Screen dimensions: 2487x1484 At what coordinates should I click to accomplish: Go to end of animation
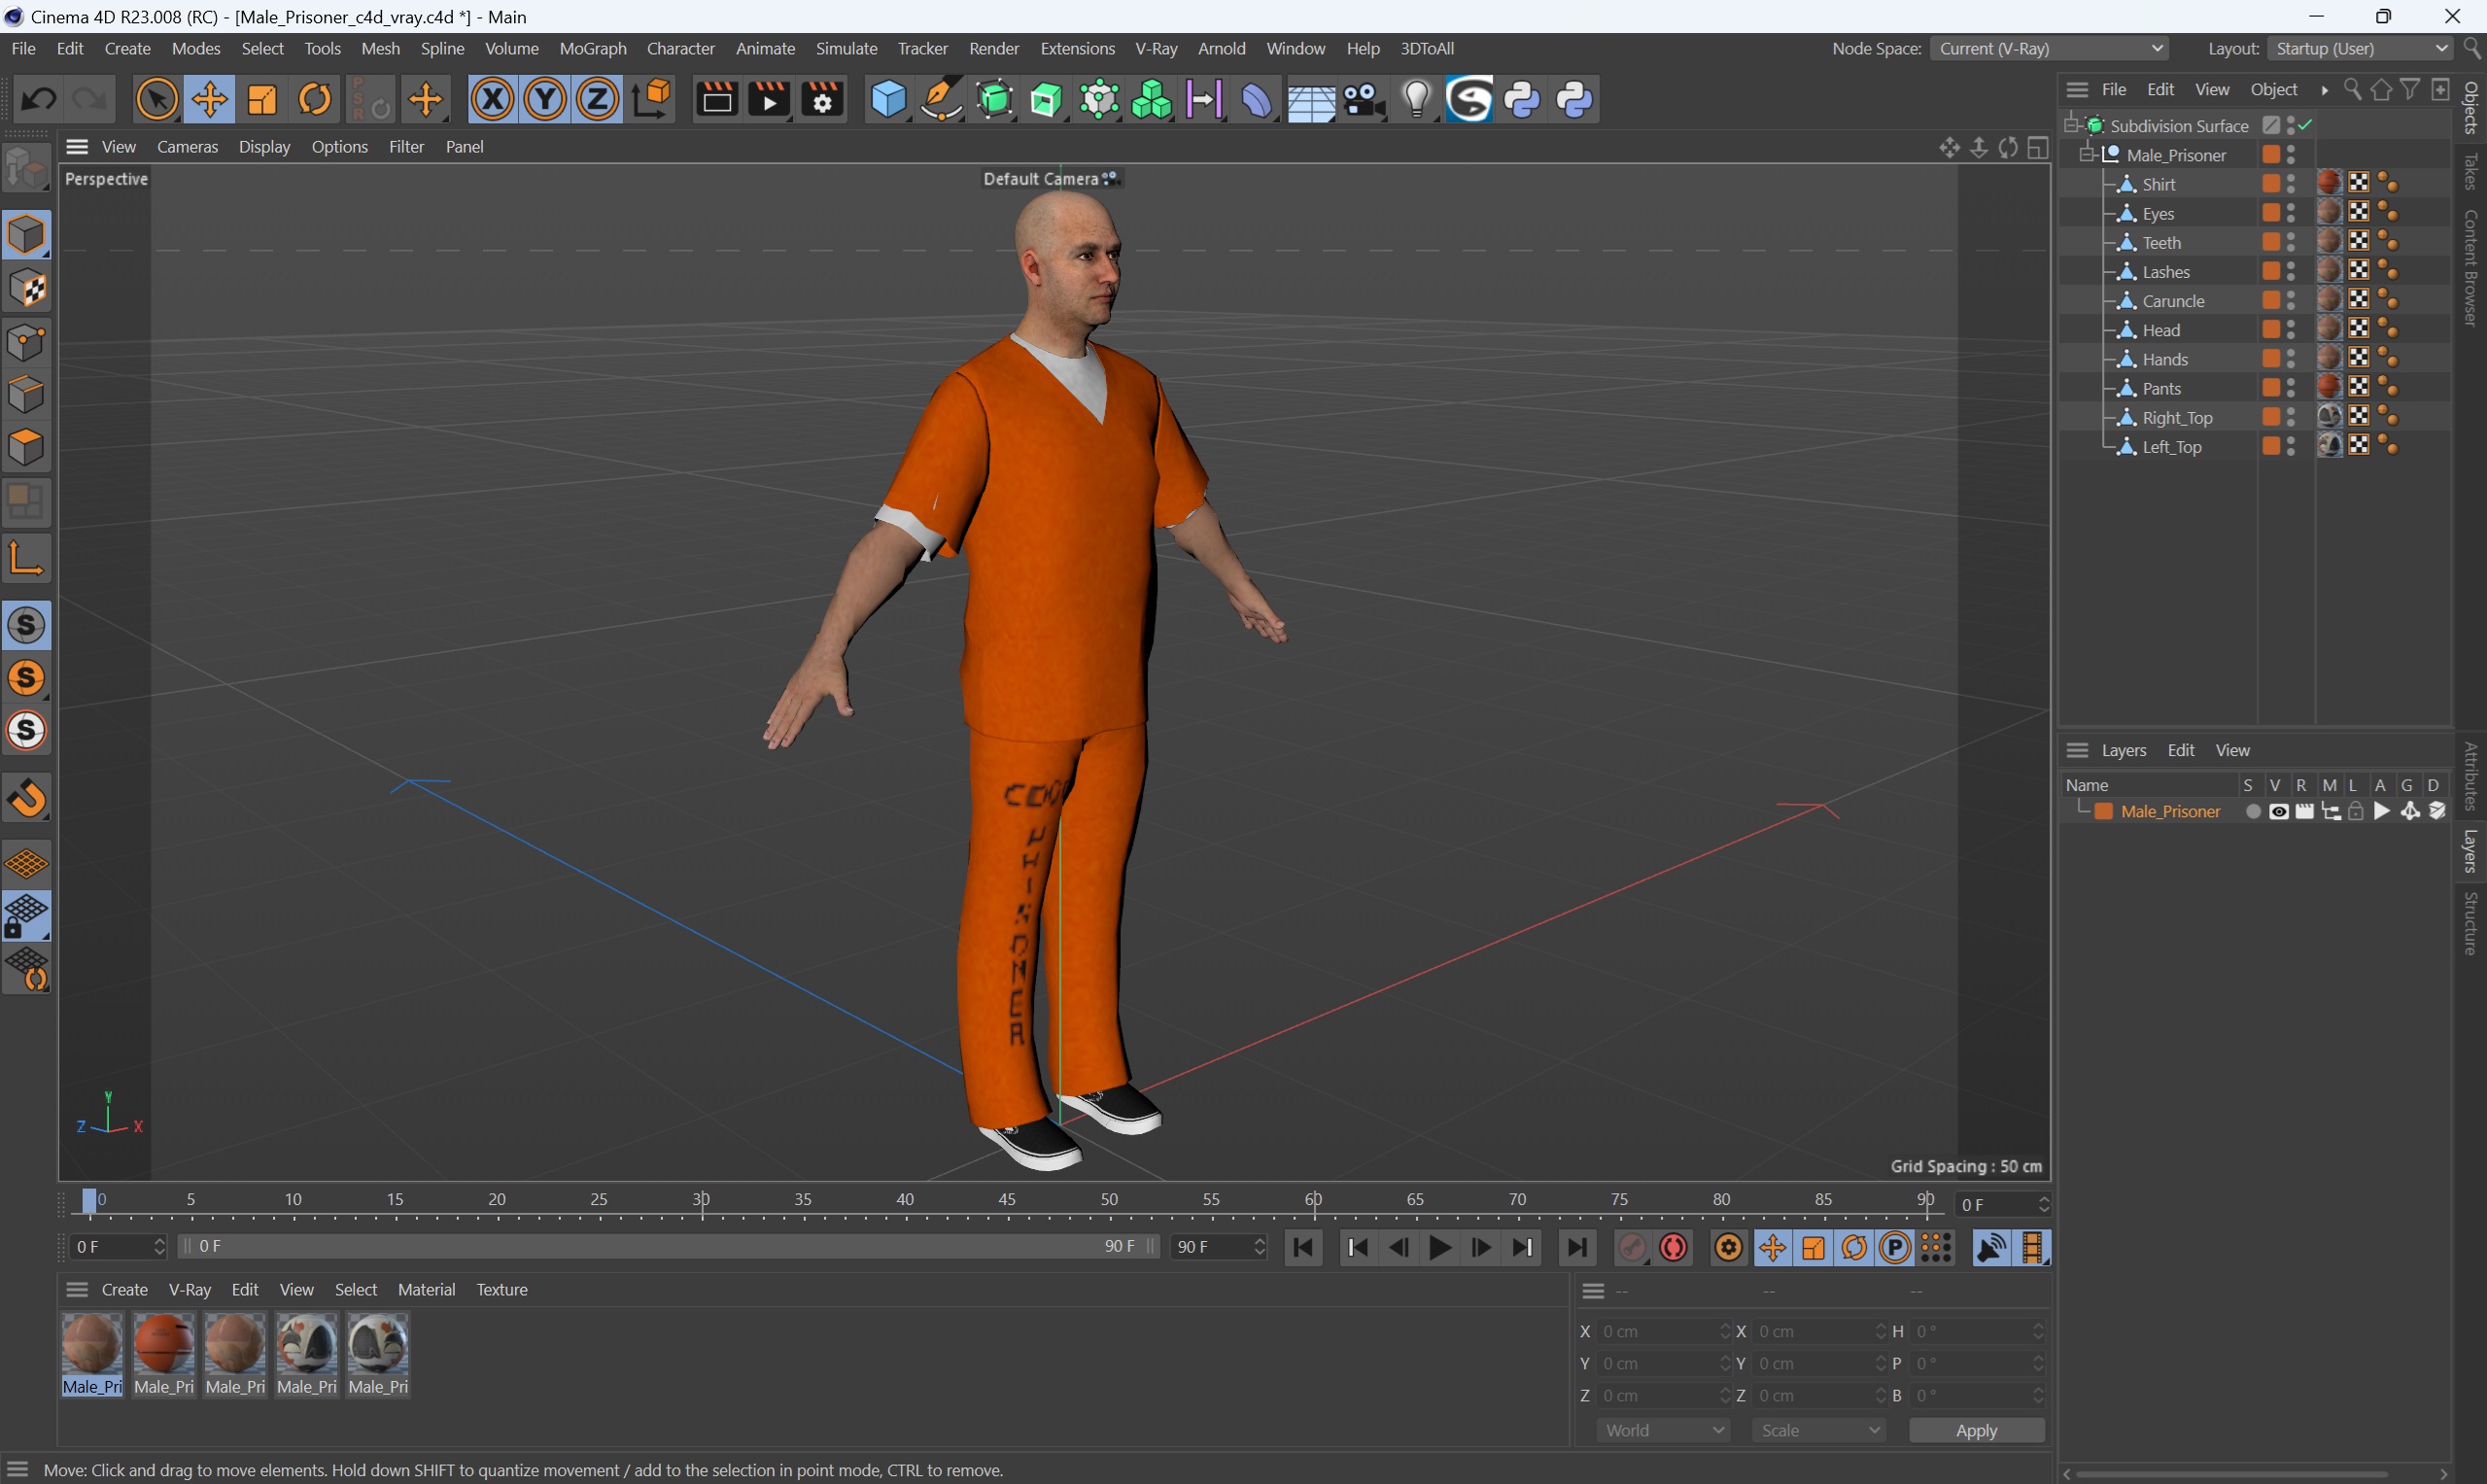(x=1576, y=1247)
